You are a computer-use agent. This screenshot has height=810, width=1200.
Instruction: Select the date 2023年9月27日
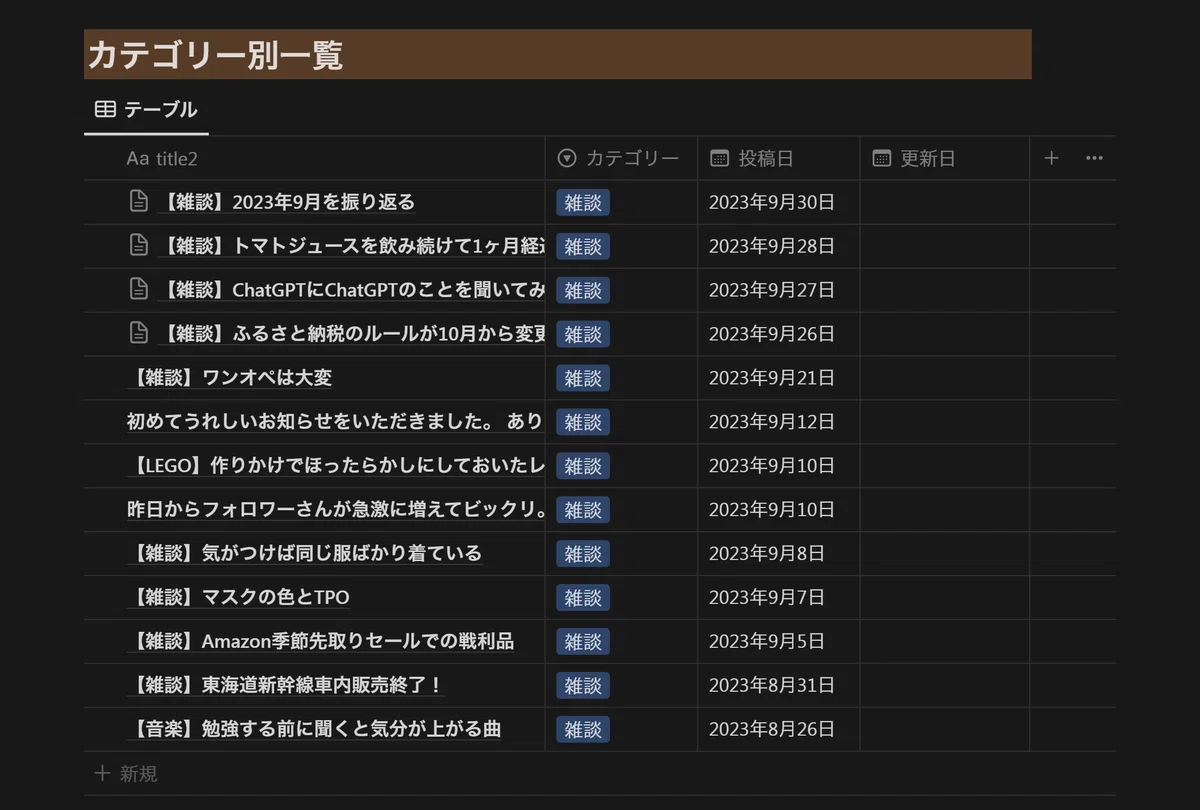(x=771, y=290)
